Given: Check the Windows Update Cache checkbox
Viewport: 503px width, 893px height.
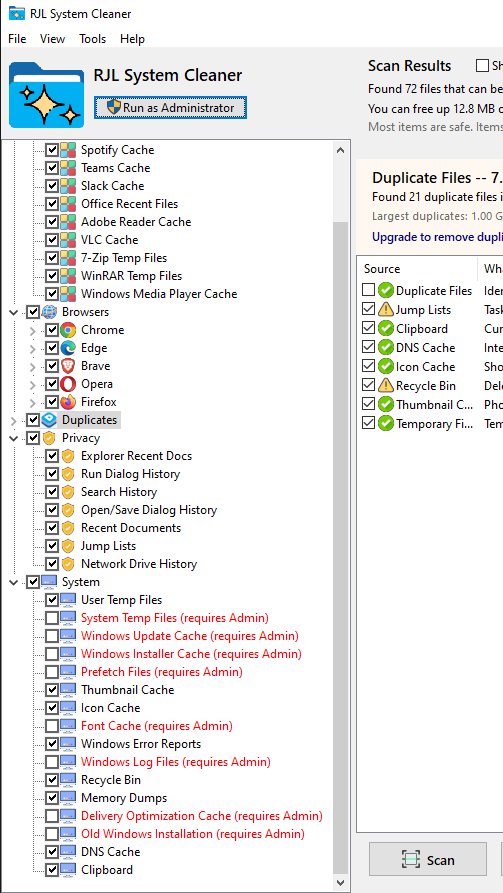Looking at the screenshot, I should tap(52, 636).
